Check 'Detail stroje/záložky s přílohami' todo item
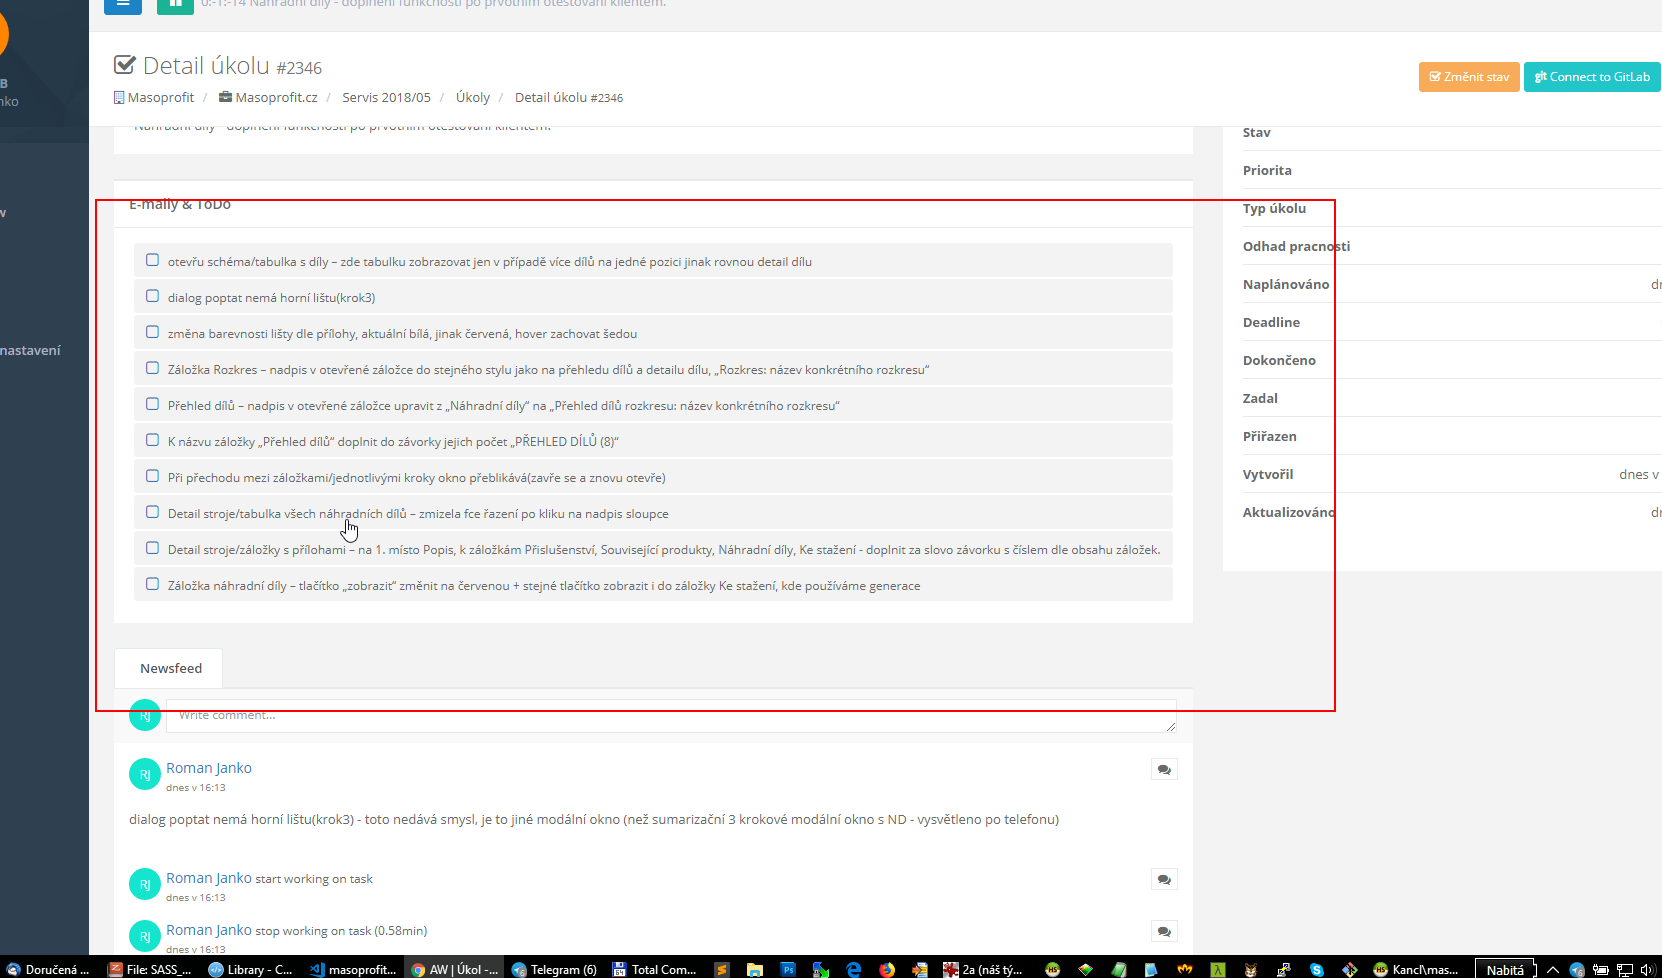The width and height of the screenshot is (1662, 978). pos(152,548)
